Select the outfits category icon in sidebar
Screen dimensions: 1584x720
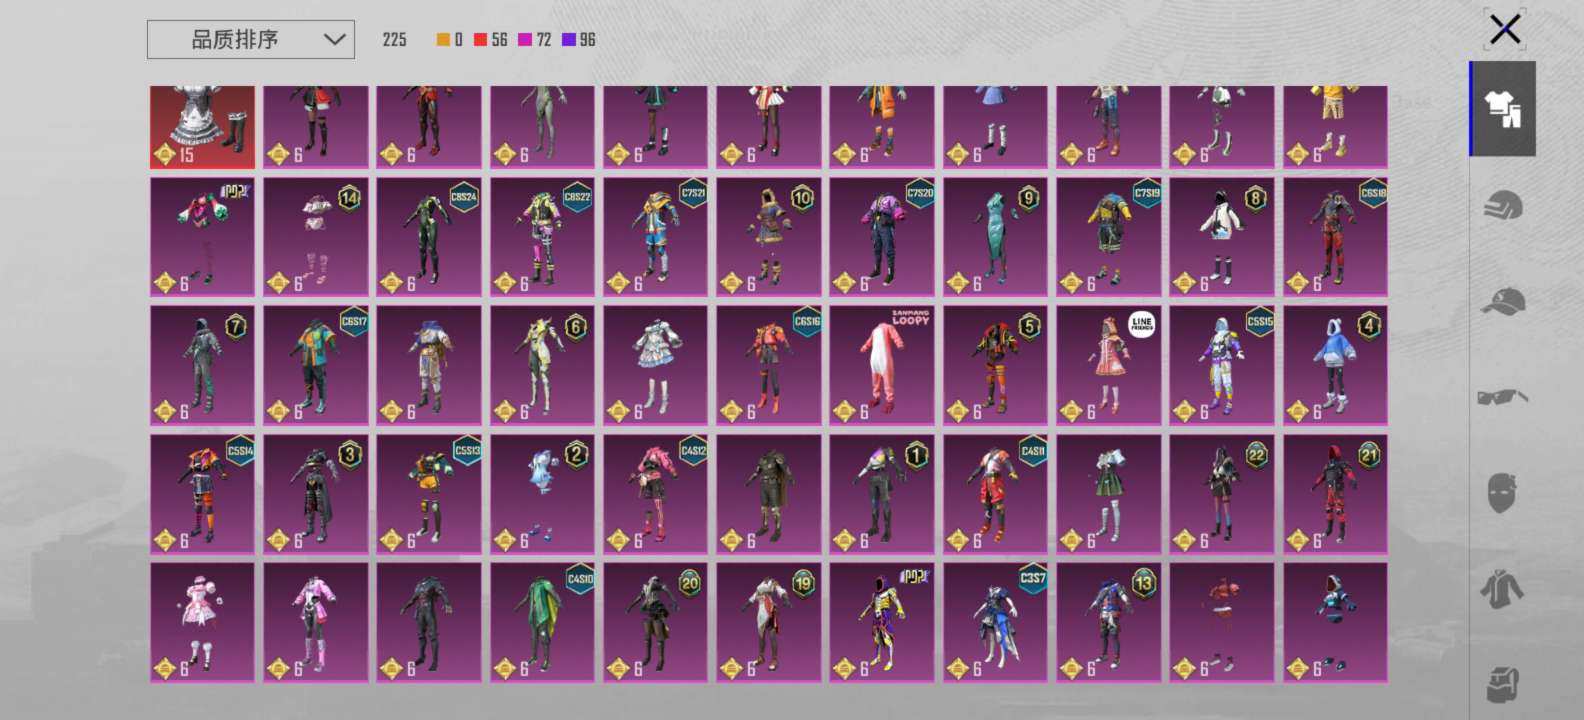point(1503,109)
